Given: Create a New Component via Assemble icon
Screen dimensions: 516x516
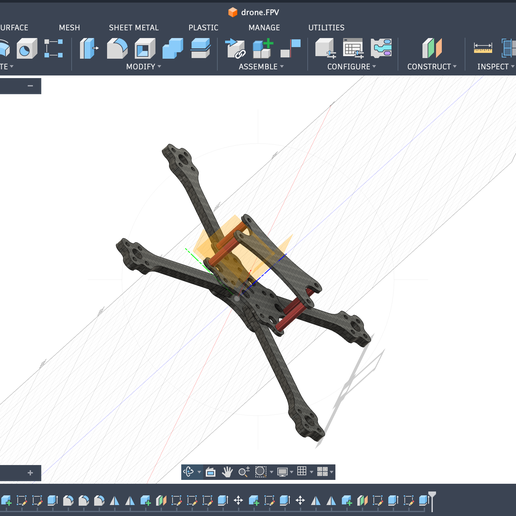Looking at the screenshot, I should click(x=263, y=49).
